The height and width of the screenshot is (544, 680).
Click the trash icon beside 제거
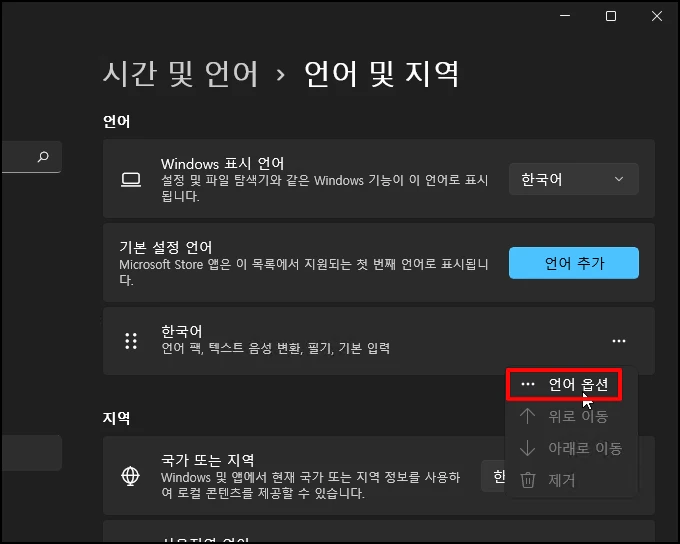tap(528, 480)
